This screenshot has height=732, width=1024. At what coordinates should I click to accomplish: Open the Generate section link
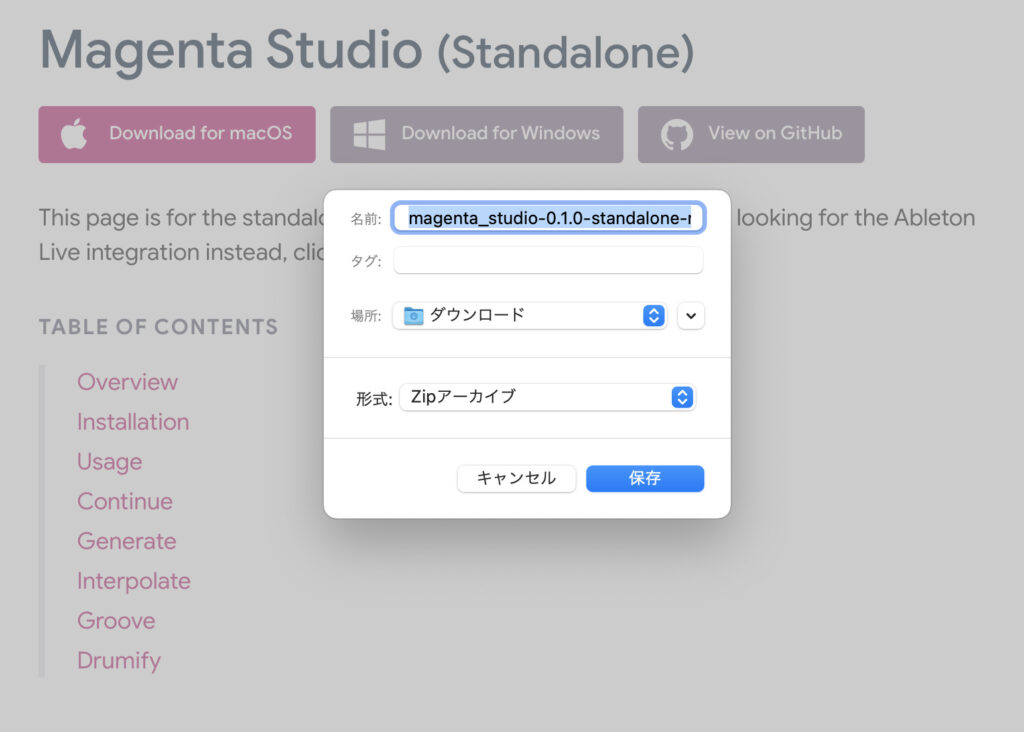pos(127,541)
